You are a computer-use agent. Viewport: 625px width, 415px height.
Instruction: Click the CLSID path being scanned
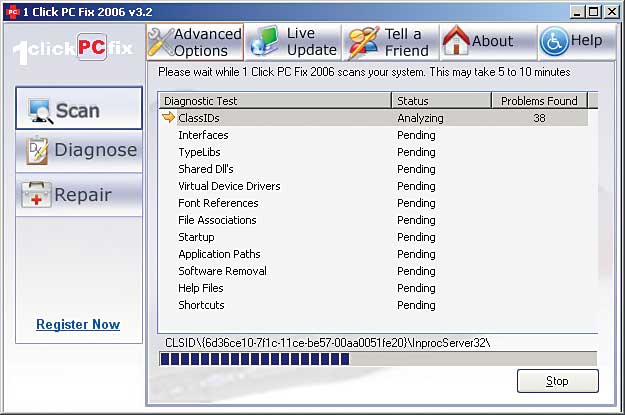click(328, 343)
